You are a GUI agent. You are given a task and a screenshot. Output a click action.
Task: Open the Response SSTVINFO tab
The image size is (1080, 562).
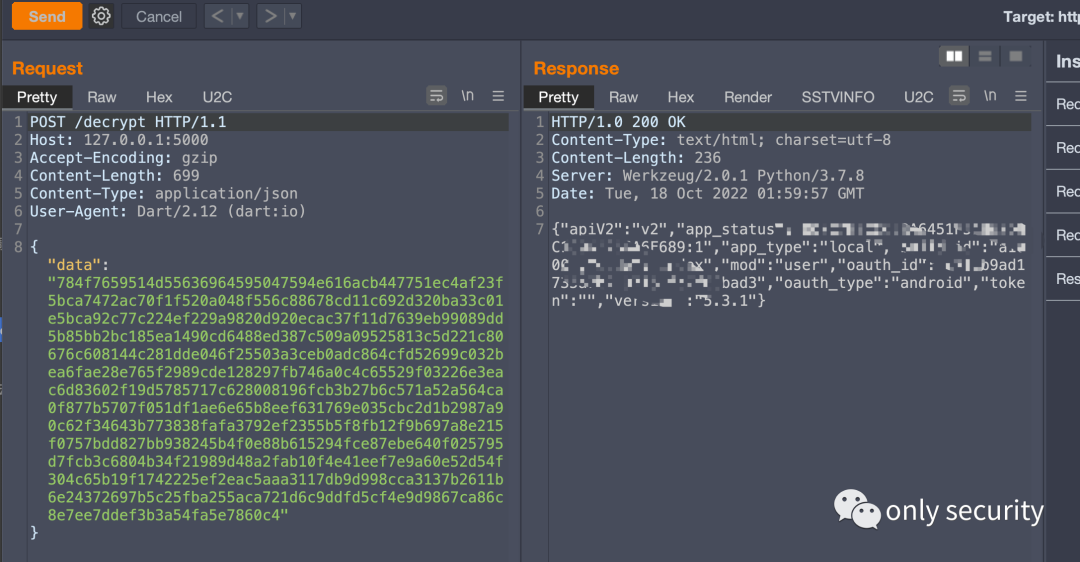(838, 97)
